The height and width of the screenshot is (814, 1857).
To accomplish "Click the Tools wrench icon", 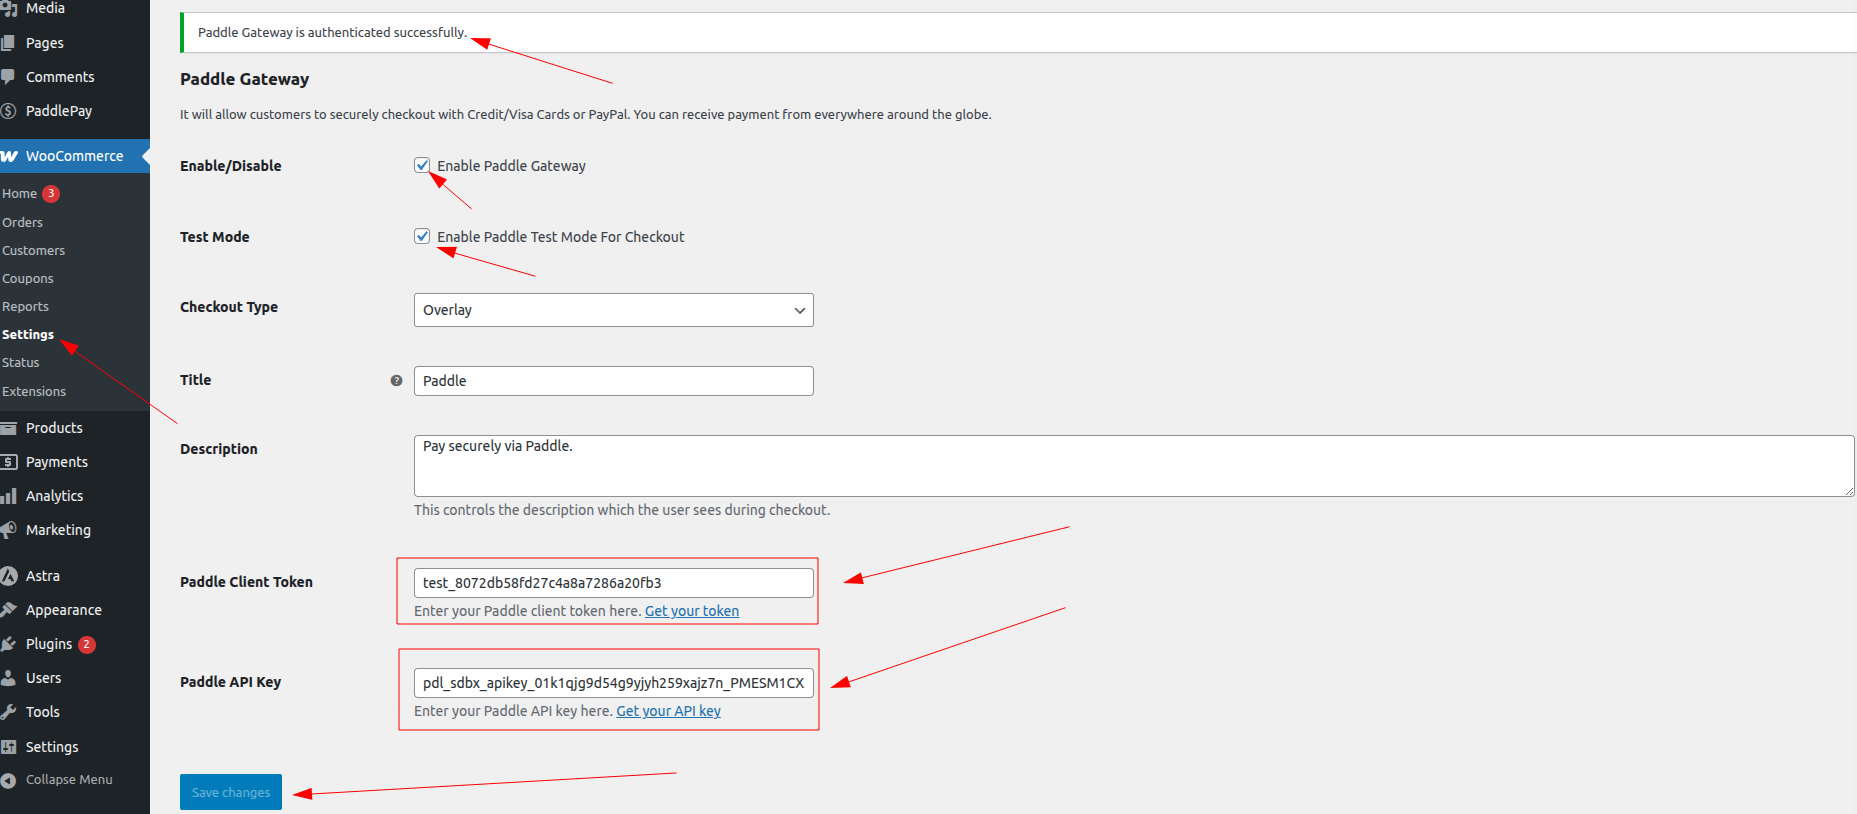I will (8, 712).
